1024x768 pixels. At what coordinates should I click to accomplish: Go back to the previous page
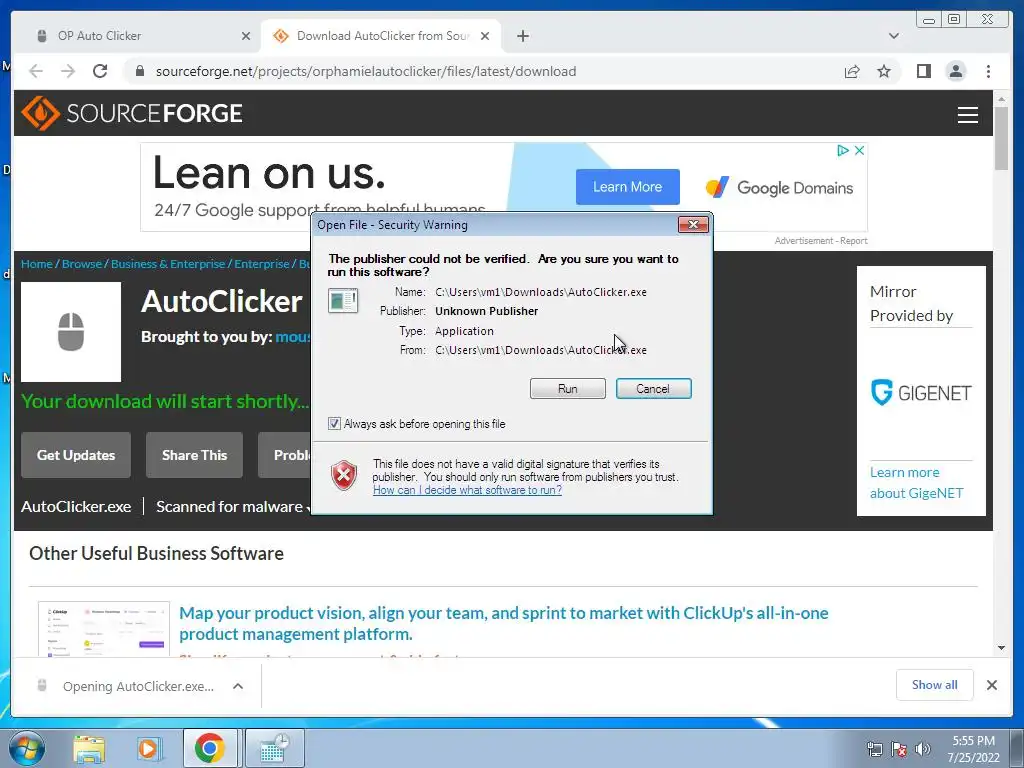click(36, 71)
